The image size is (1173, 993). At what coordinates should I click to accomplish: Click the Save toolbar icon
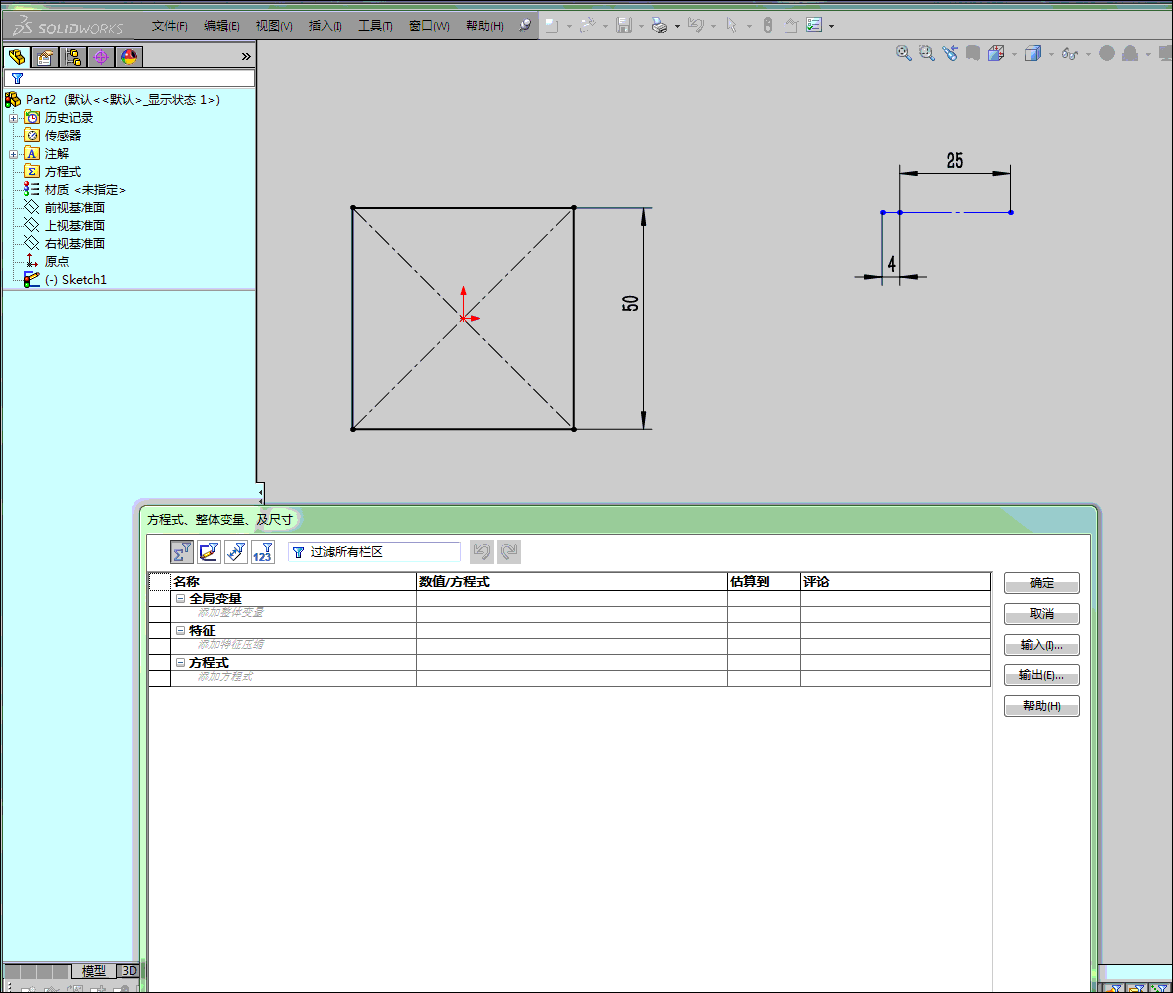(624, 25)
